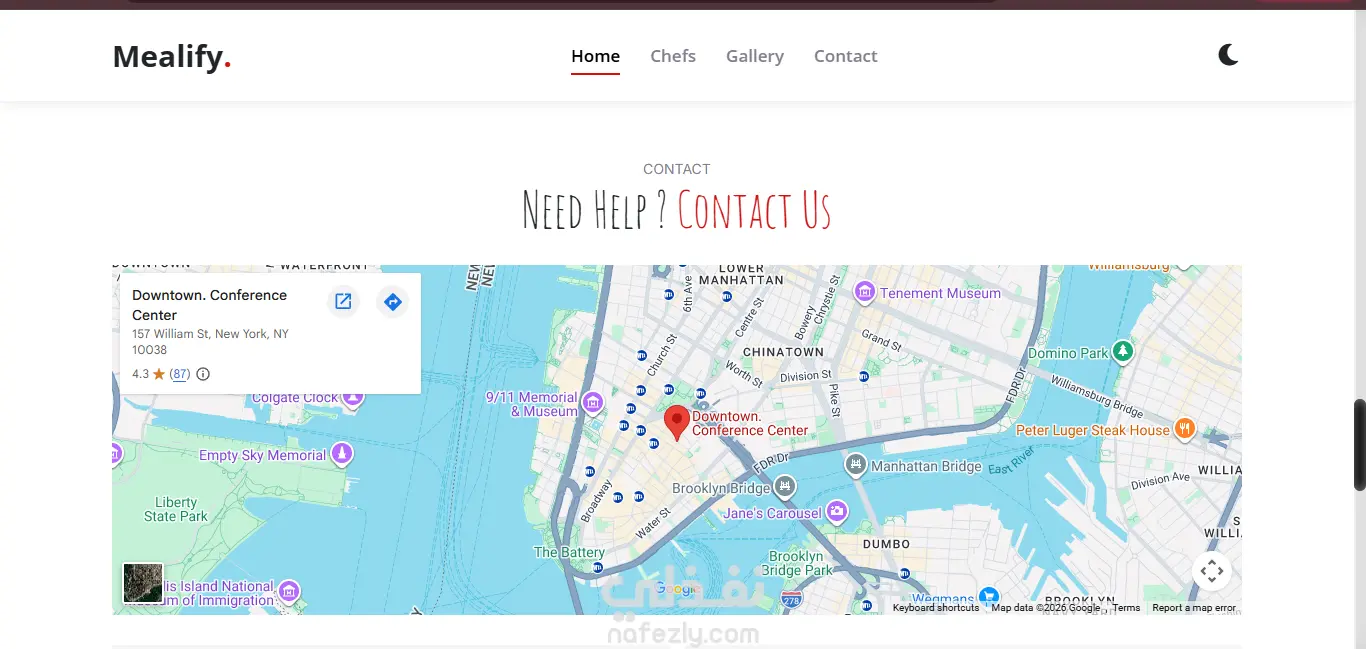Select the Downtown Conference Center red pin
This screenshot has width=1366, height=649.
[677, 423]
